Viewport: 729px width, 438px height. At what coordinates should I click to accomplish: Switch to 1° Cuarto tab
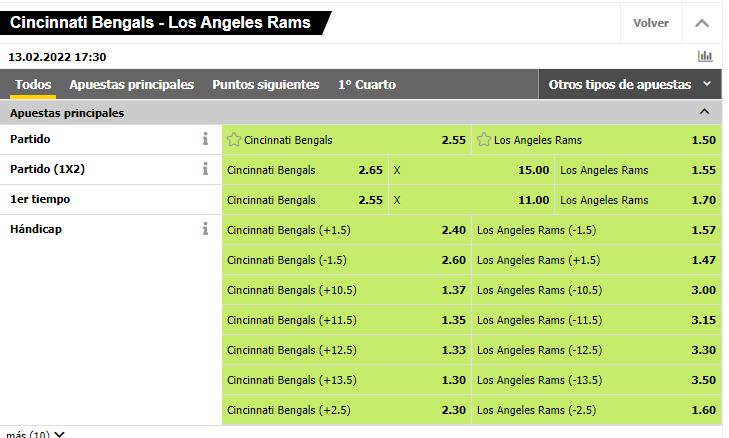(367, 85)
